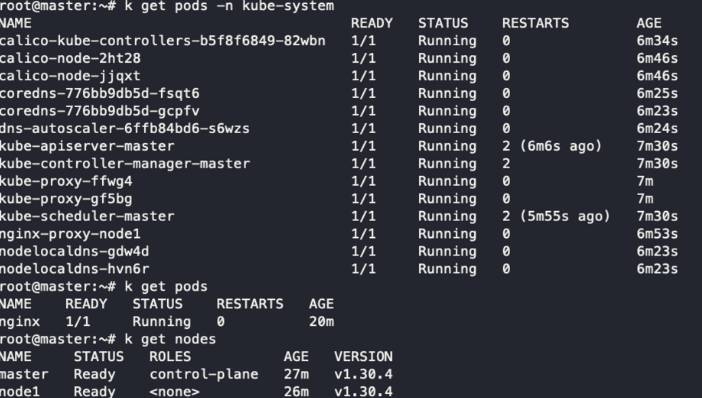The width and height of the screenshot is (702, 398).
Task: Select pod name kube-scheduler-master
Action: pyautogui.click(x=87, y=216)
